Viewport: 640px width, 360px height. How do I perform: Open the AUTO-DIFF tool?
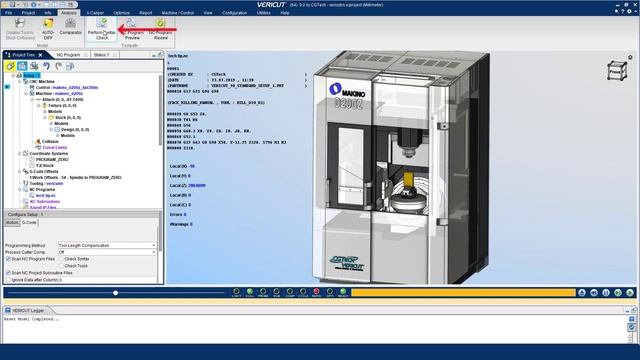(x=48, y=29)
